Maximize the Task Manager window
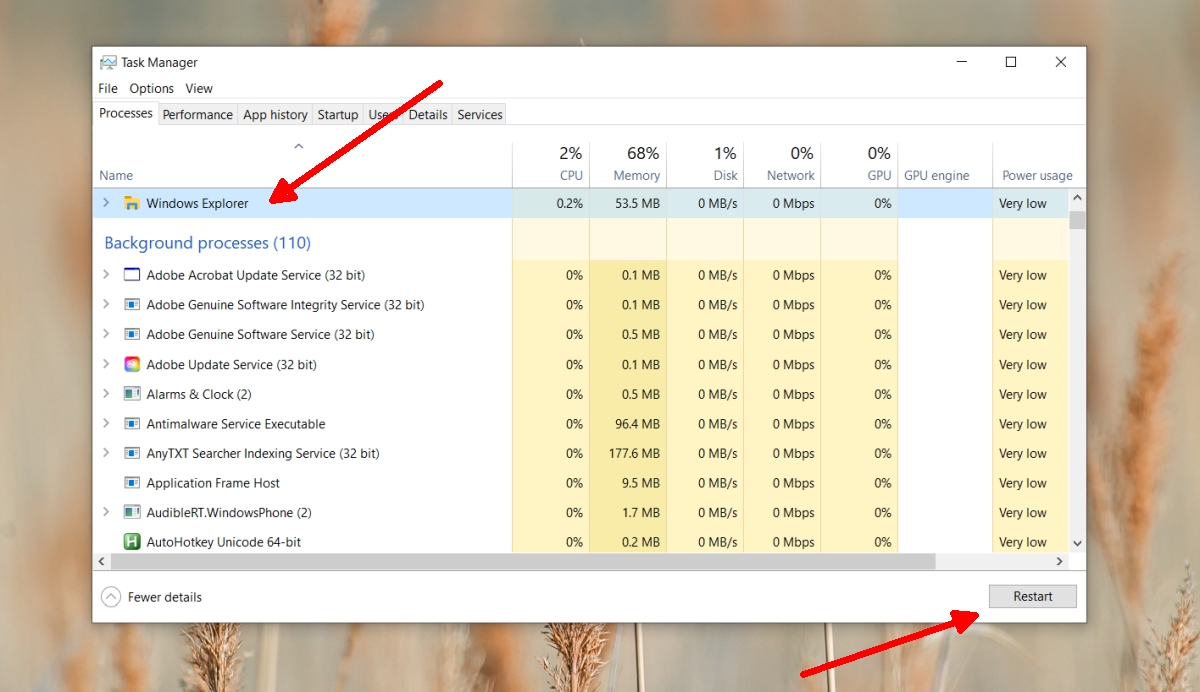The width and height of the screenshot is (1200, 692). [1011, 62]
